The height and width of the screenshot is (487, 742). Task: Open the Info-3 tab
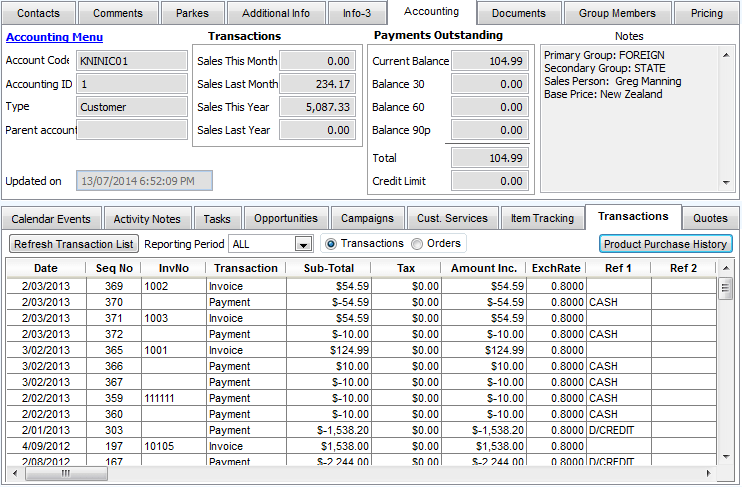(x=357, y=13)
